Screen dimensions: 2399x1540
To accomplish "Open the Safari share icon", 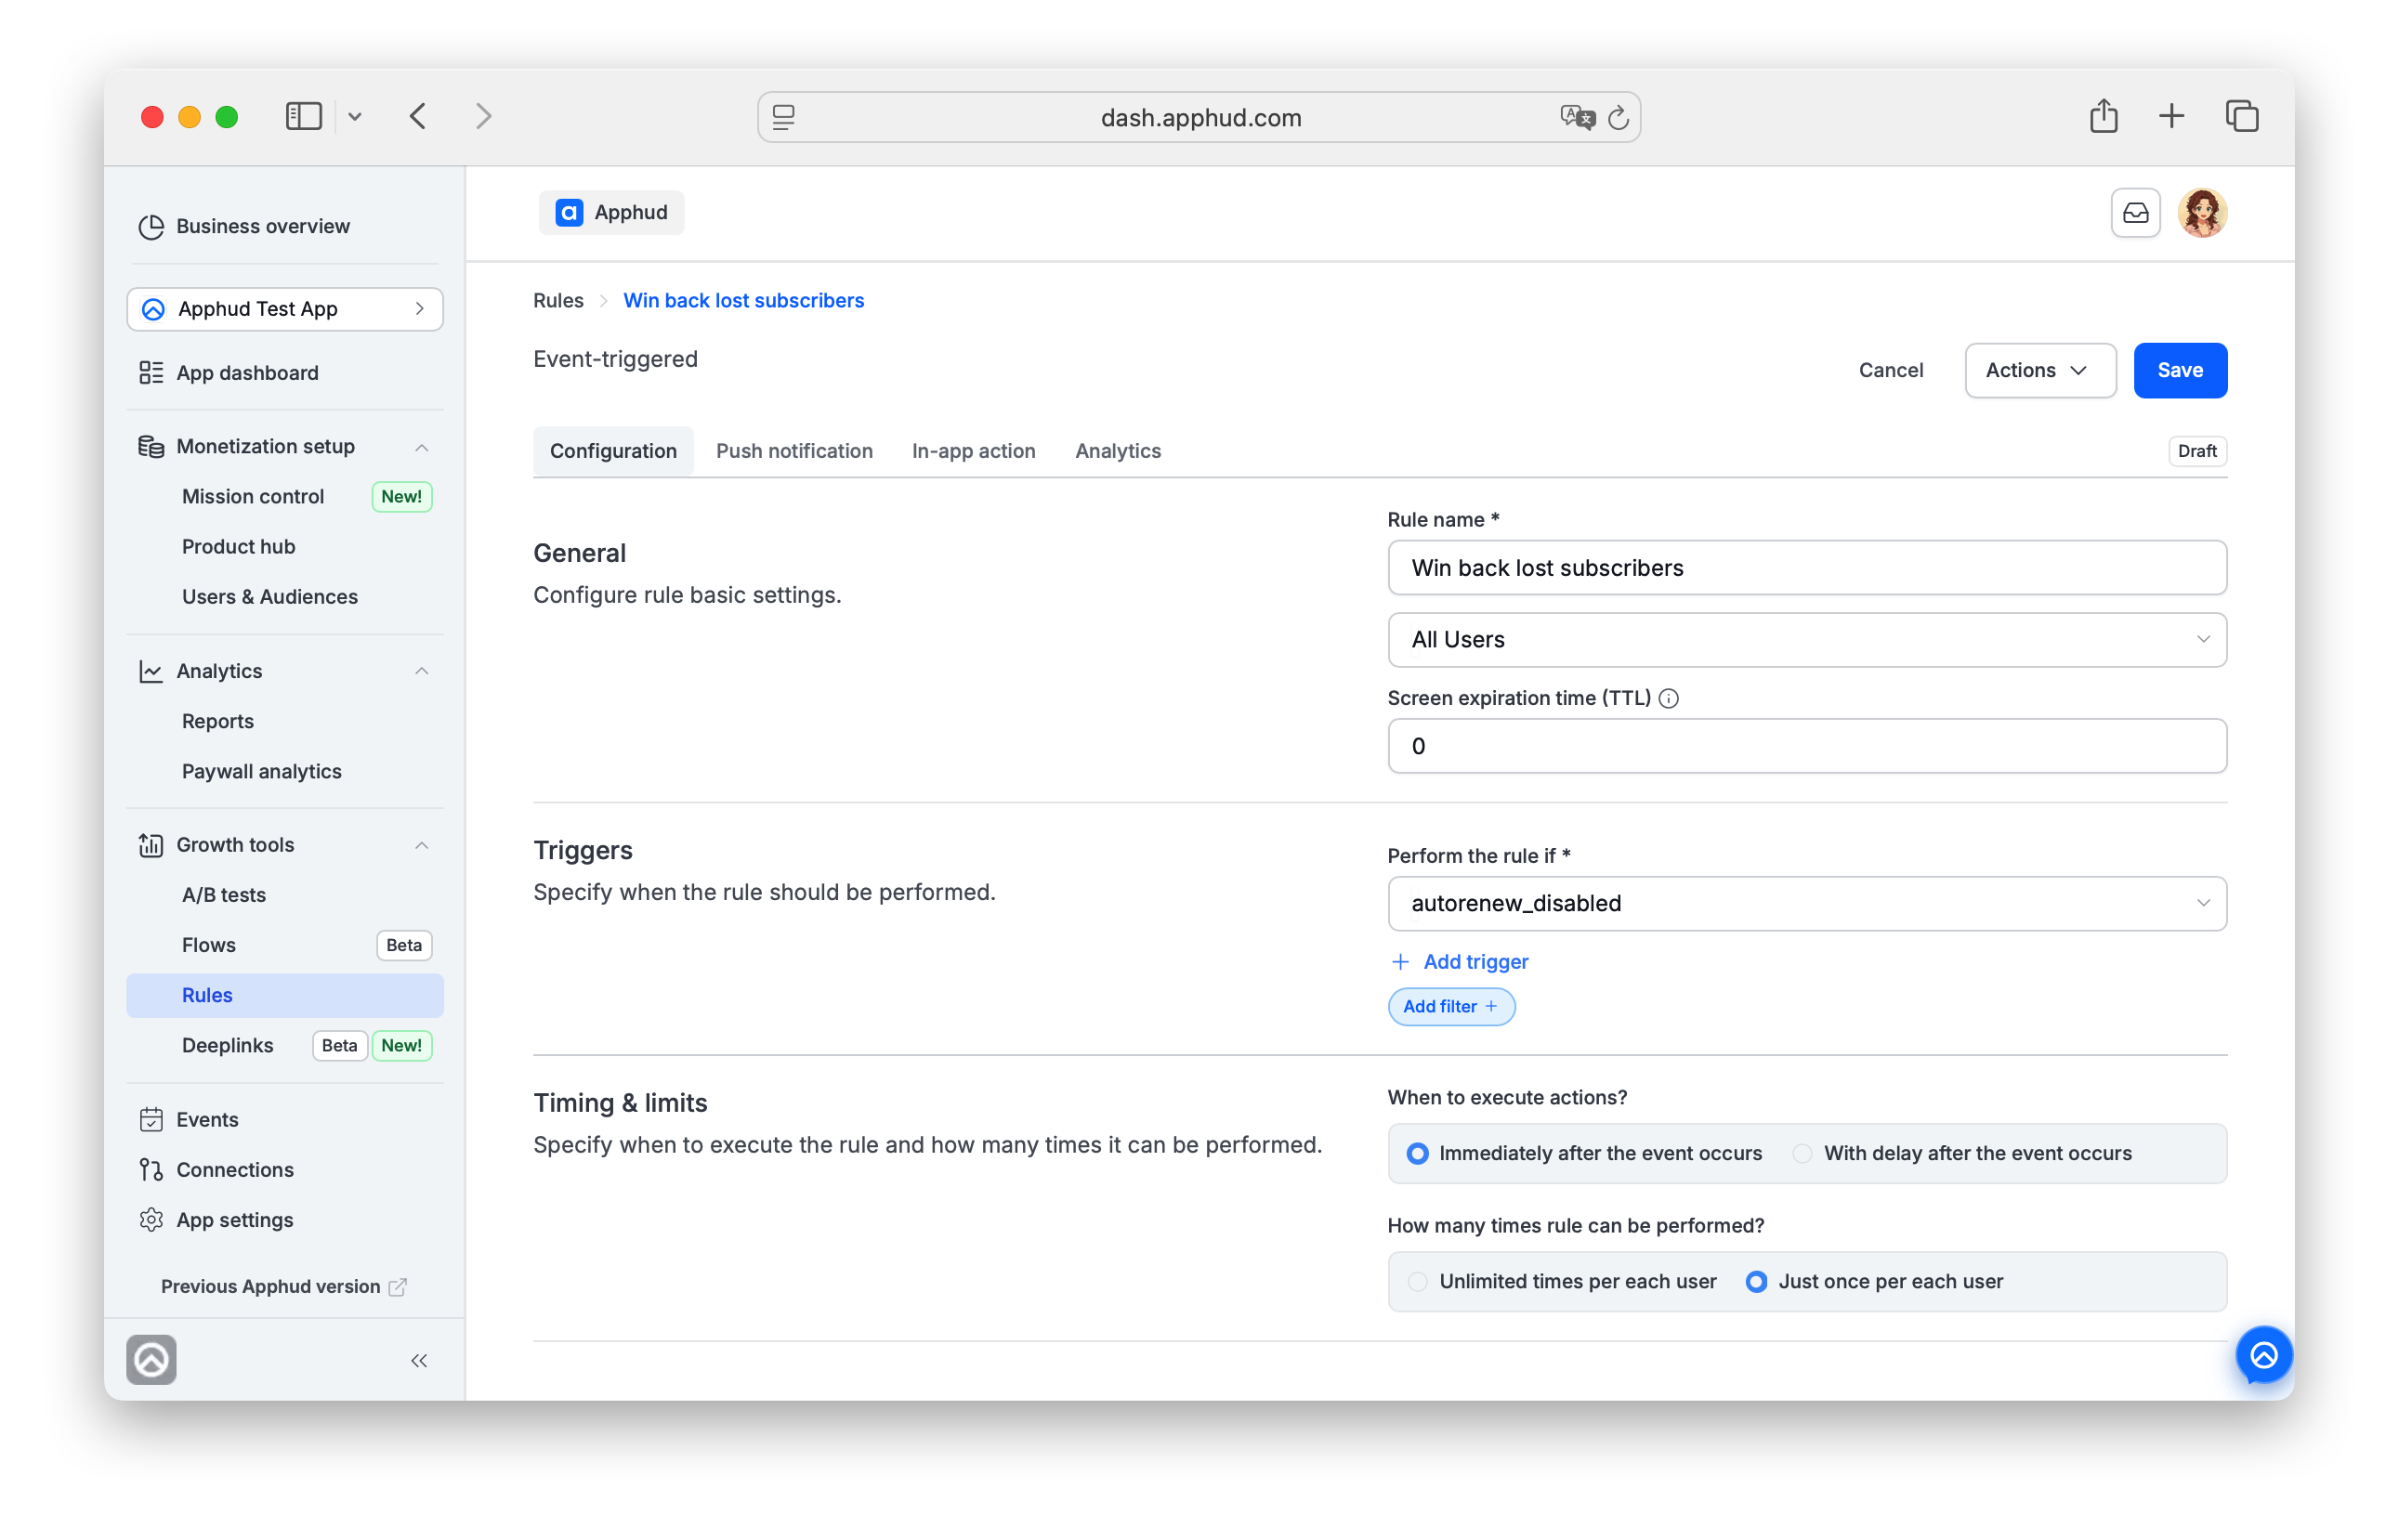I will (x=2102, y=116).
